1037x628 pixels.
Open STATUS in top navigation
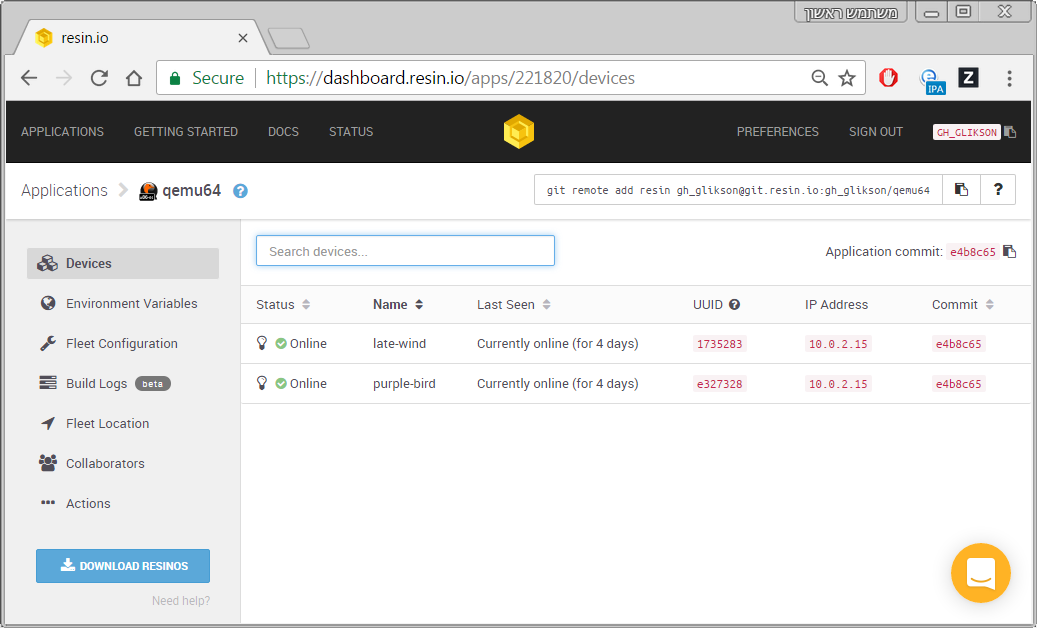coord(351,132)
